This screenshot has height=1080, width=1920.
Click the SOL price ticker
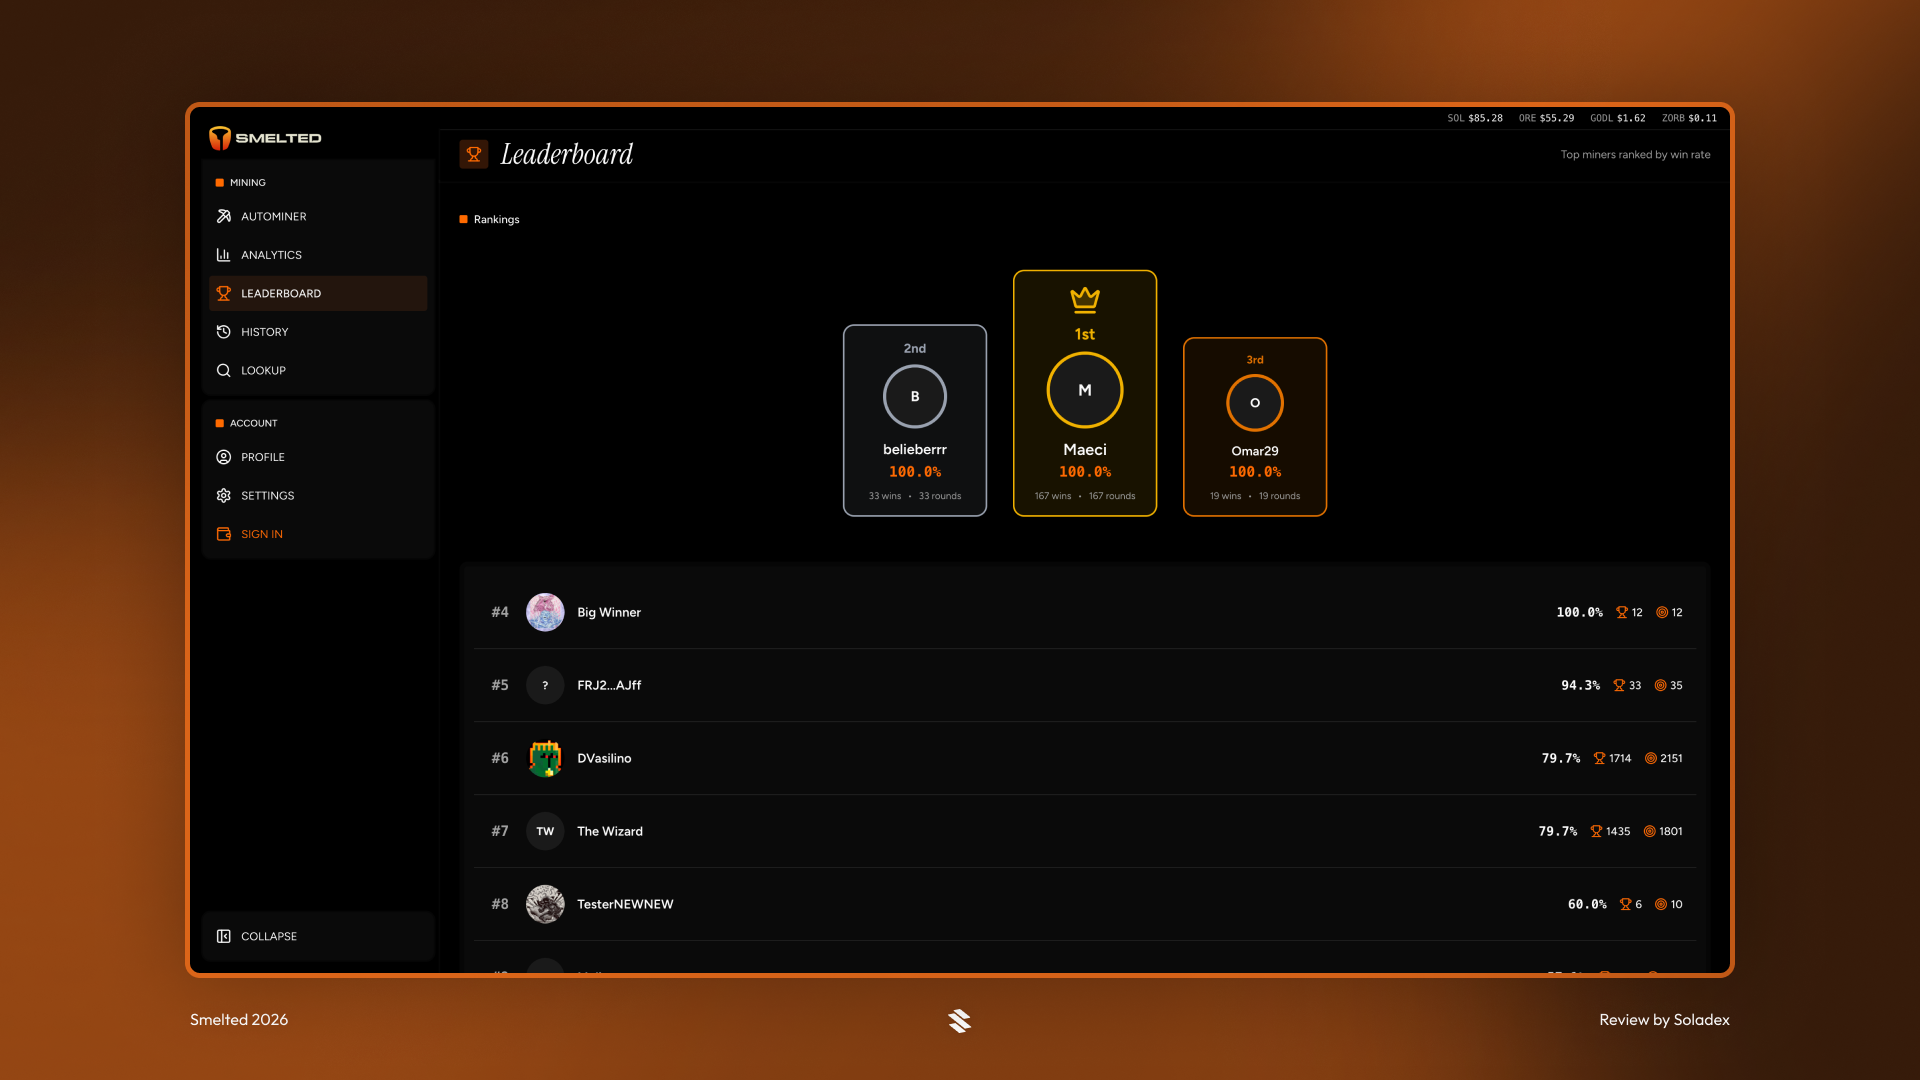(1475, 118)
